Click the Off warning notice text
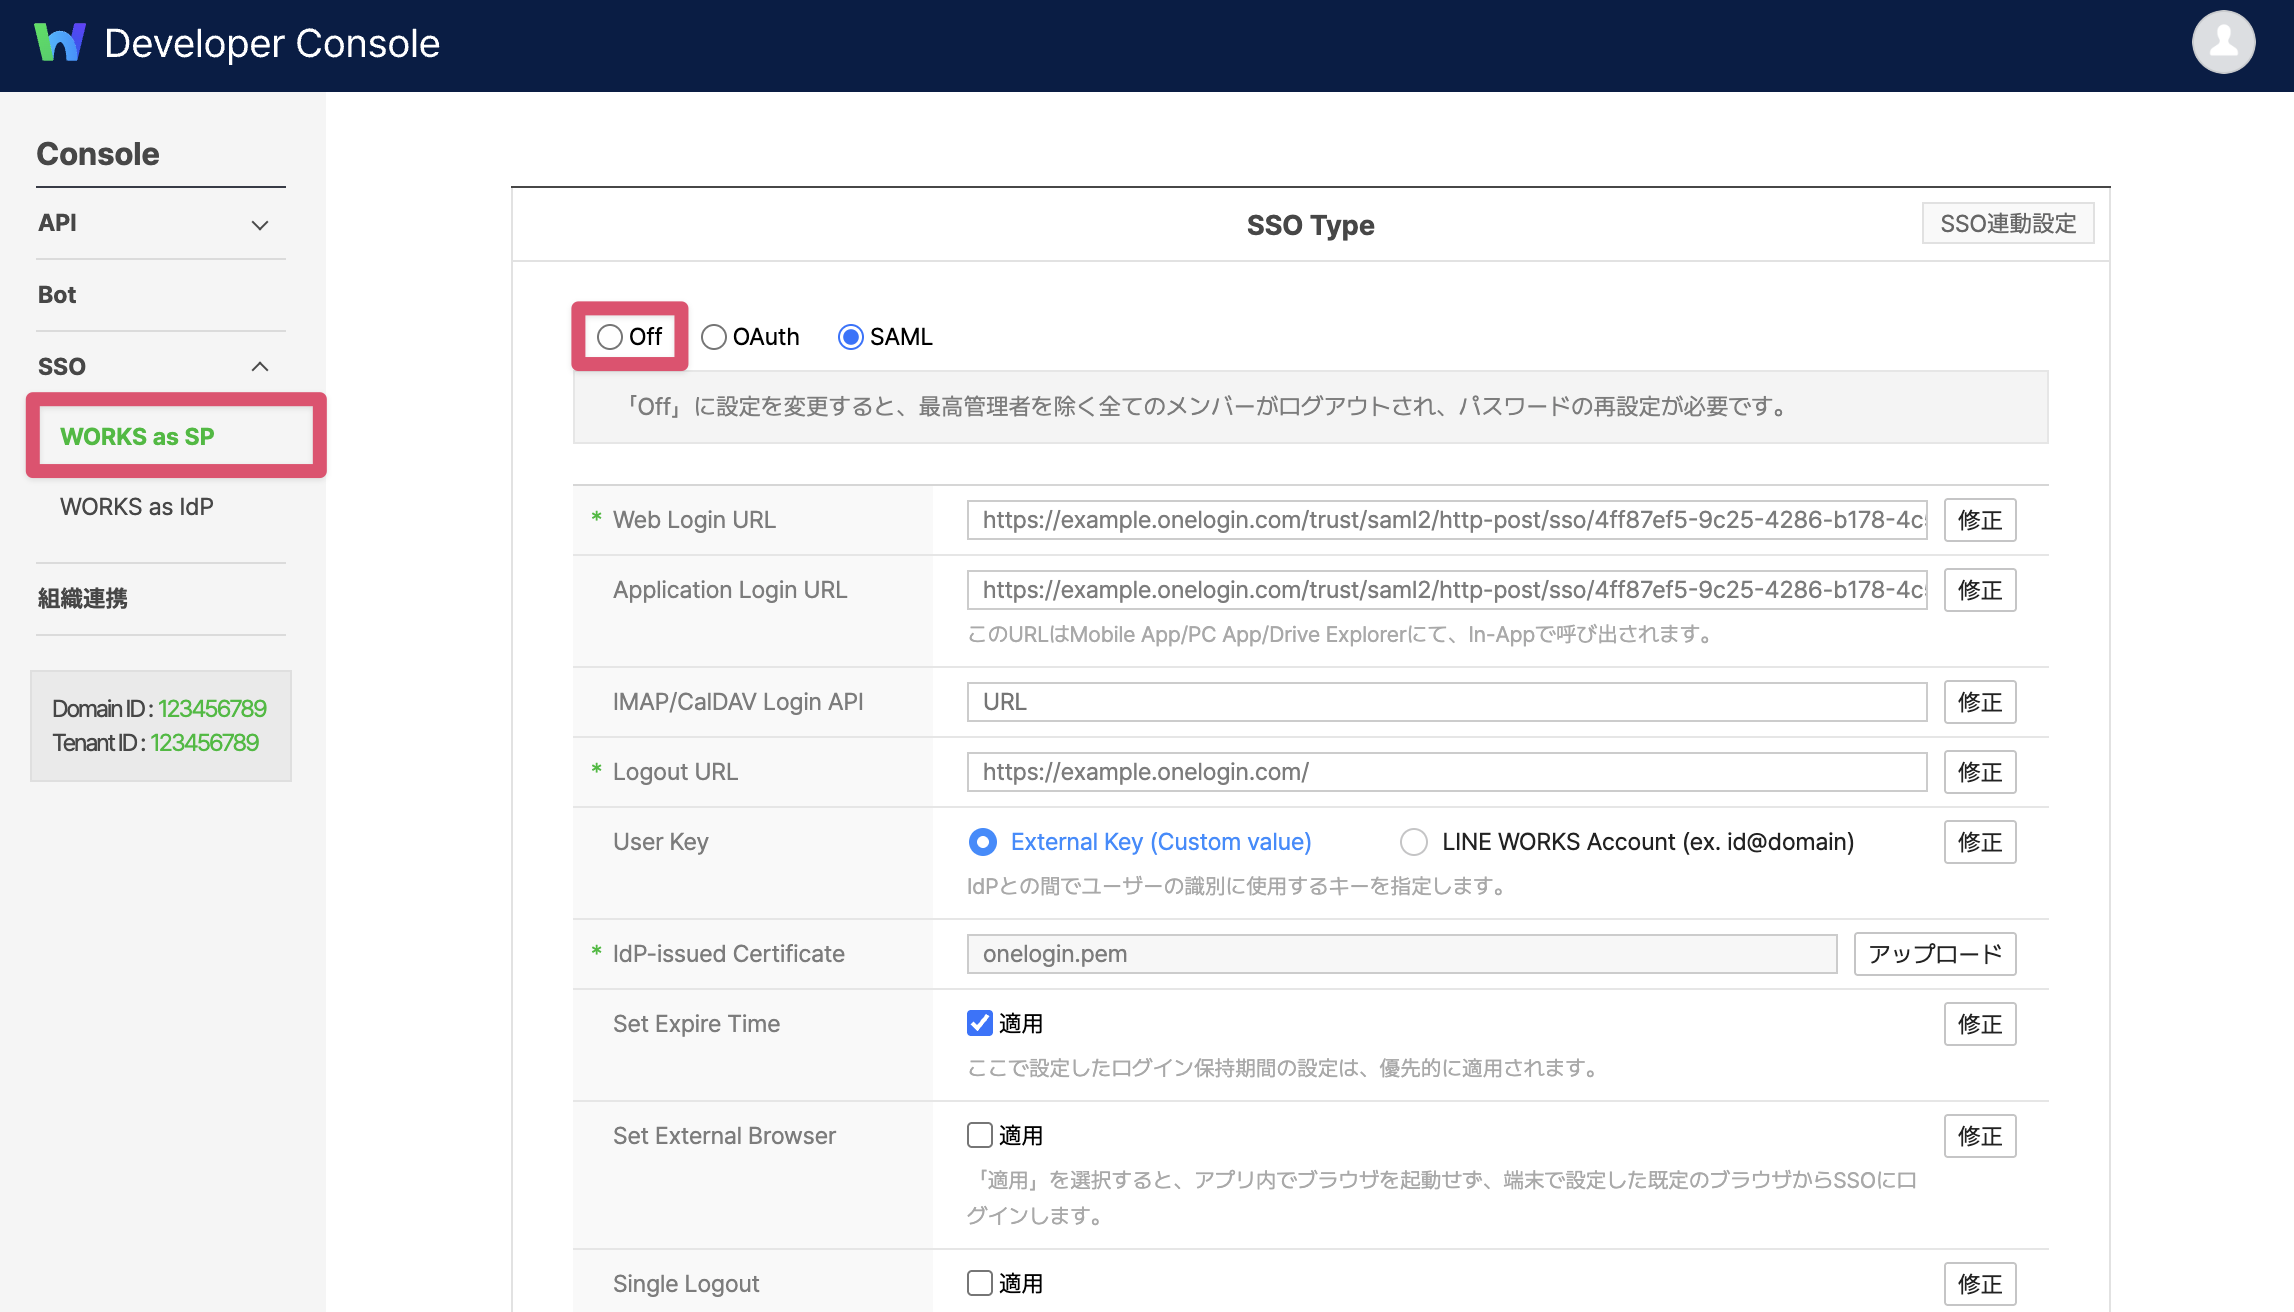 point(1205,407)
